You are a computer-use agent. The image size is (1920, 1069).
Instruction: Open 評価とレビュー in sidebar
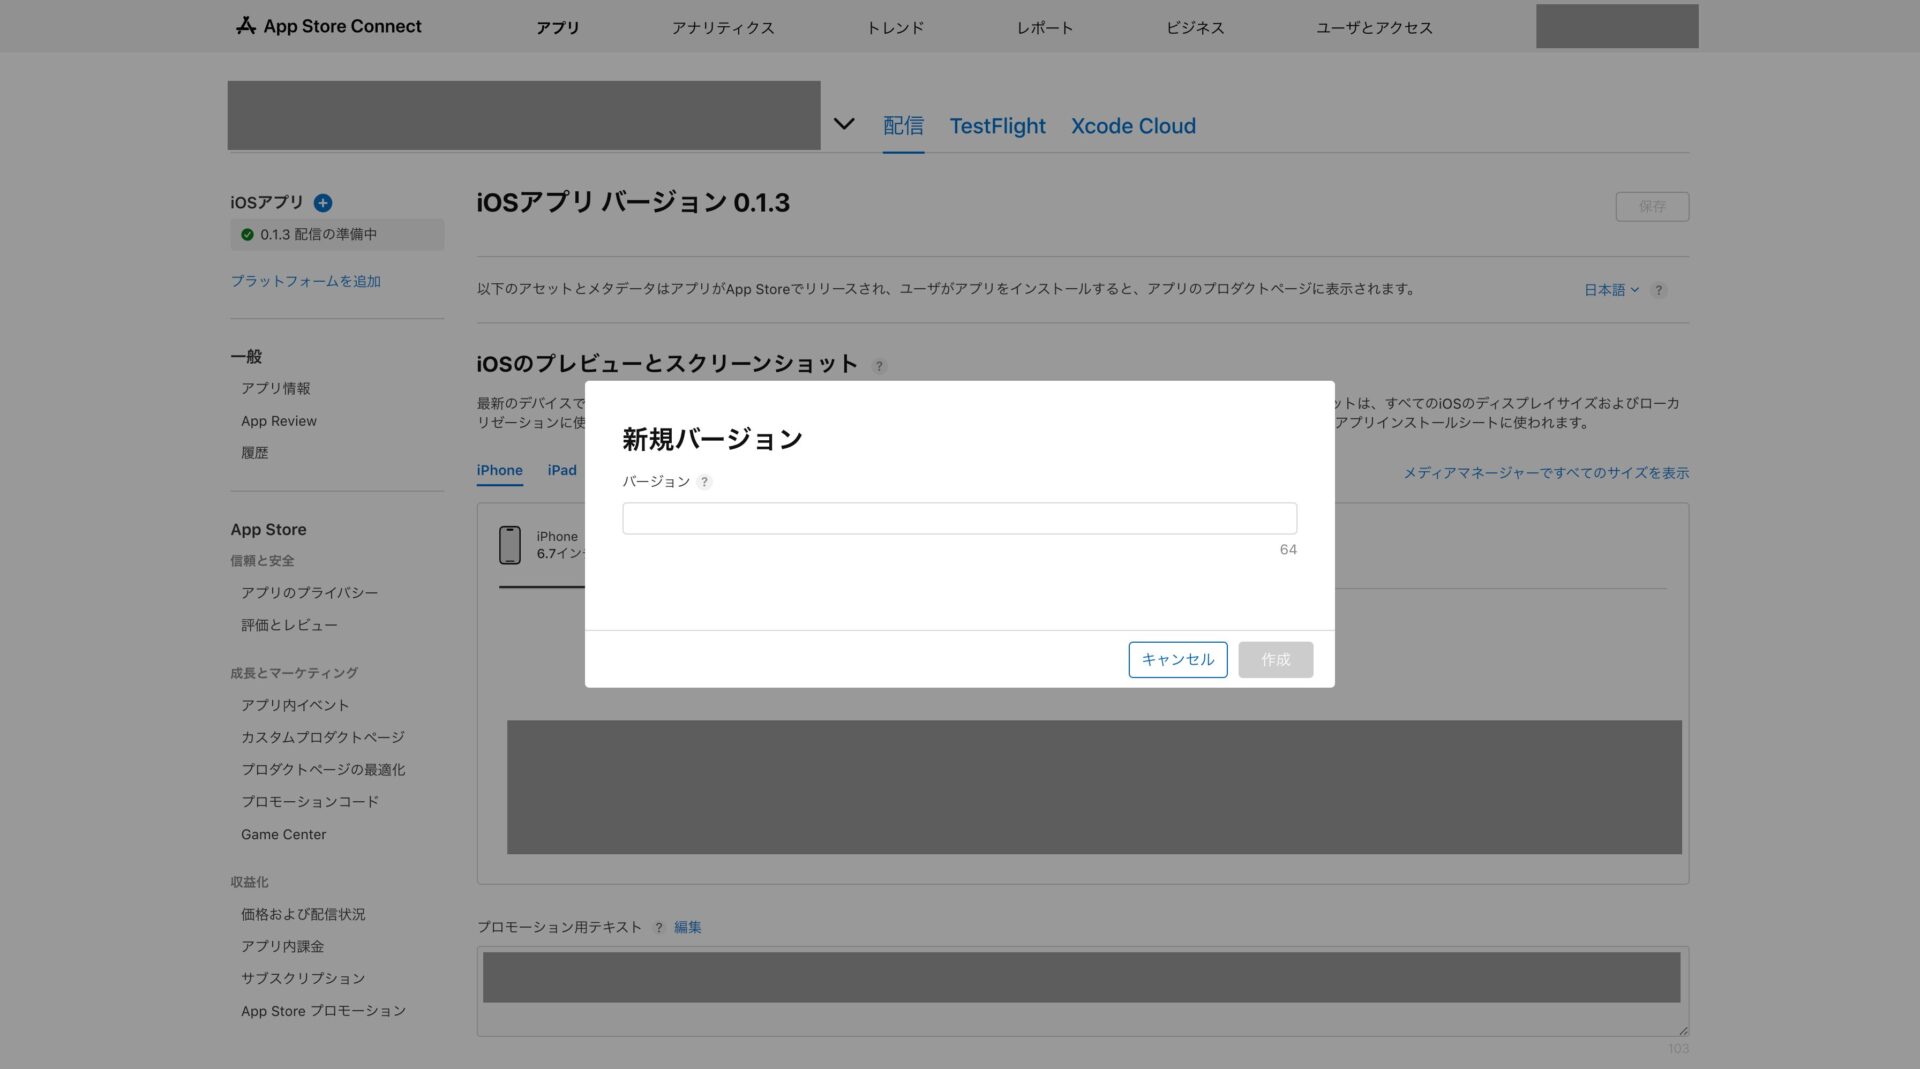coord(289,625)
